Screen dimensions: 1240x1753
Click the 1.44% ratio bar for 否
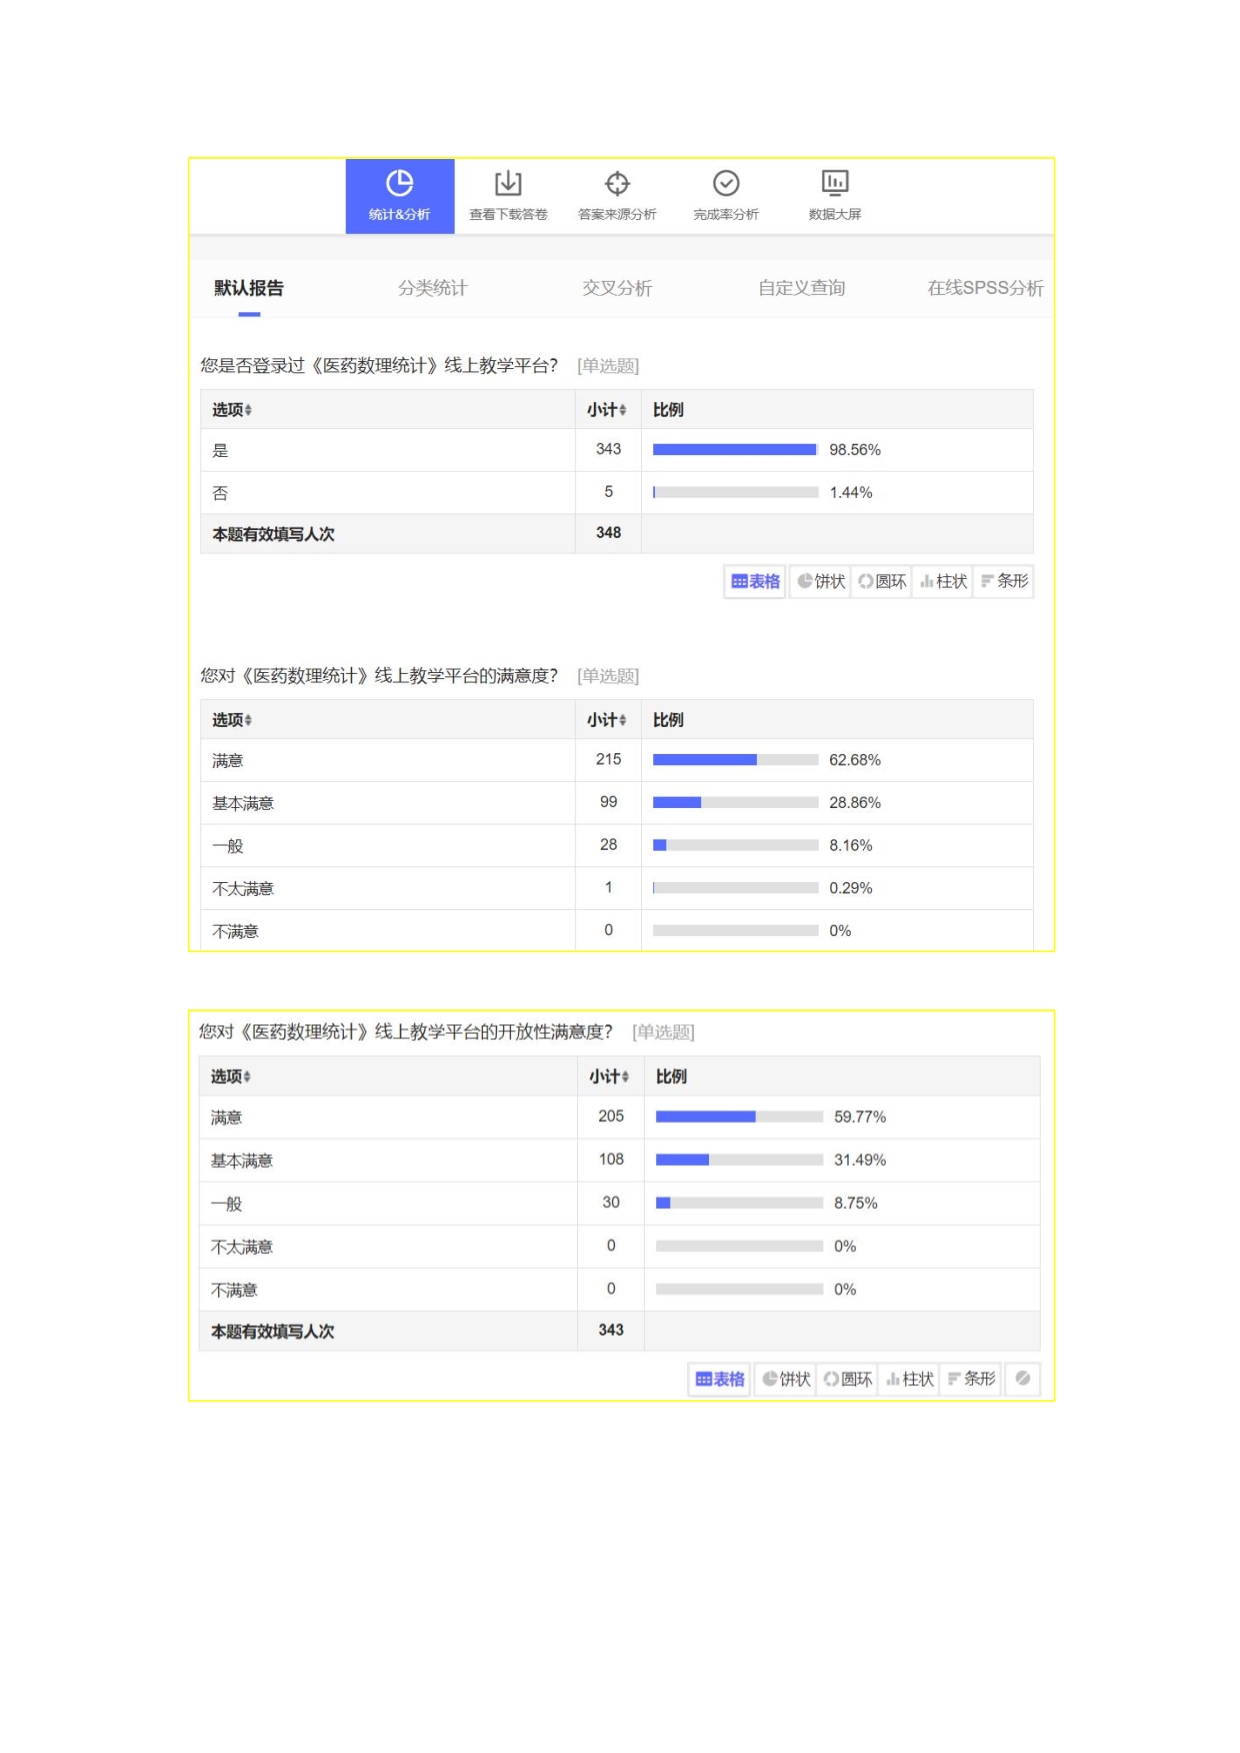pyautogui.click(x=735, y=492)
